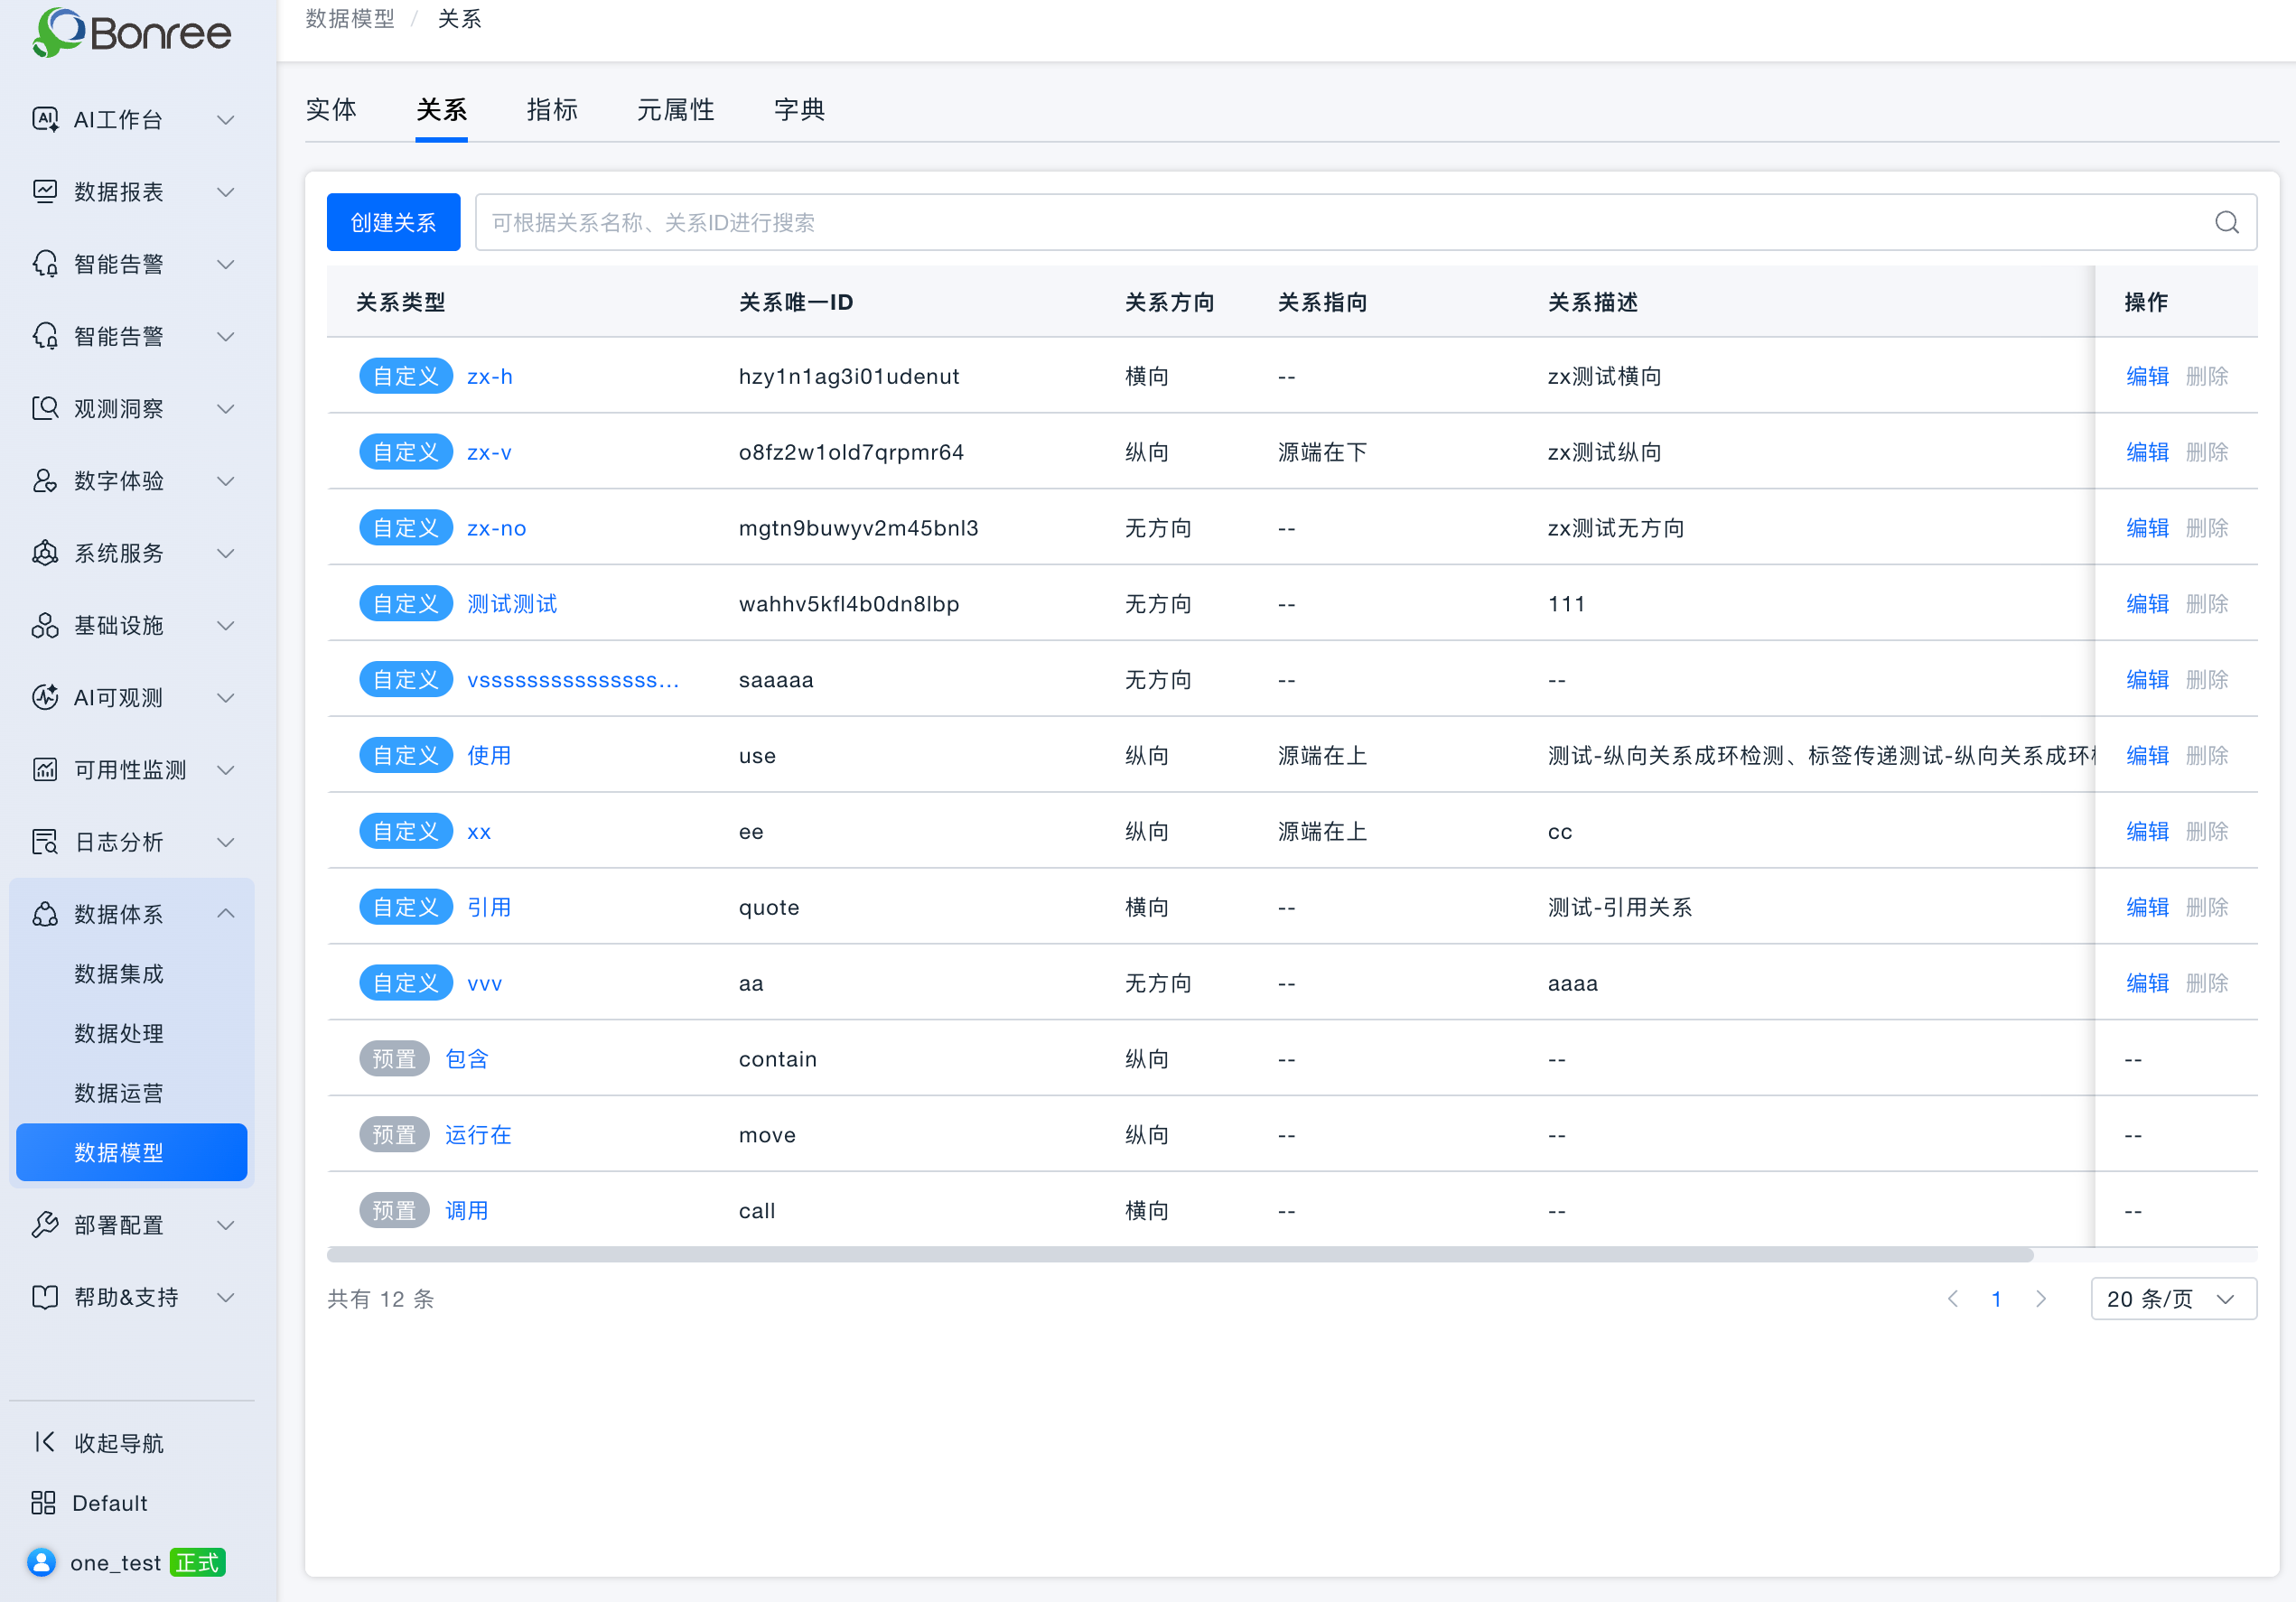Open the vsssss... truncated relation link
This screenshot has height=1602, width=2296.
pos(573,680)
